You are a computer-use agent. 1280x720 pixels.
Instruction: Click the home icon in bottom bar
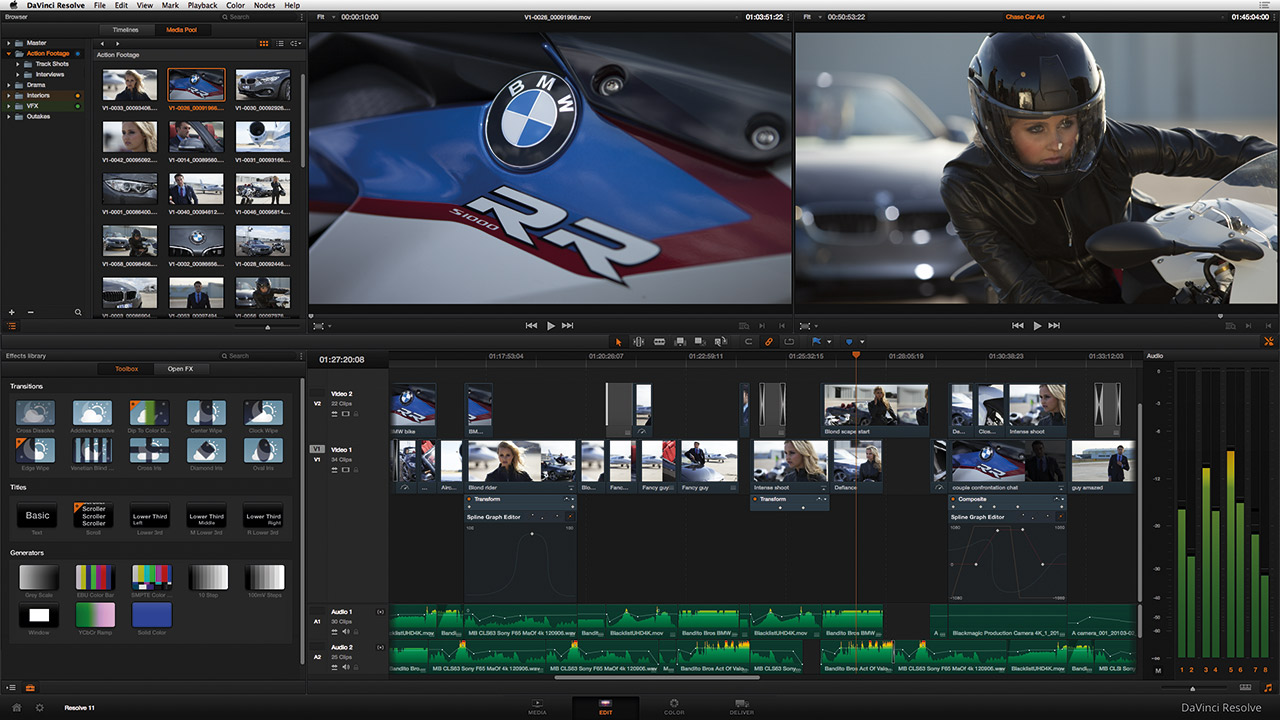17,707
